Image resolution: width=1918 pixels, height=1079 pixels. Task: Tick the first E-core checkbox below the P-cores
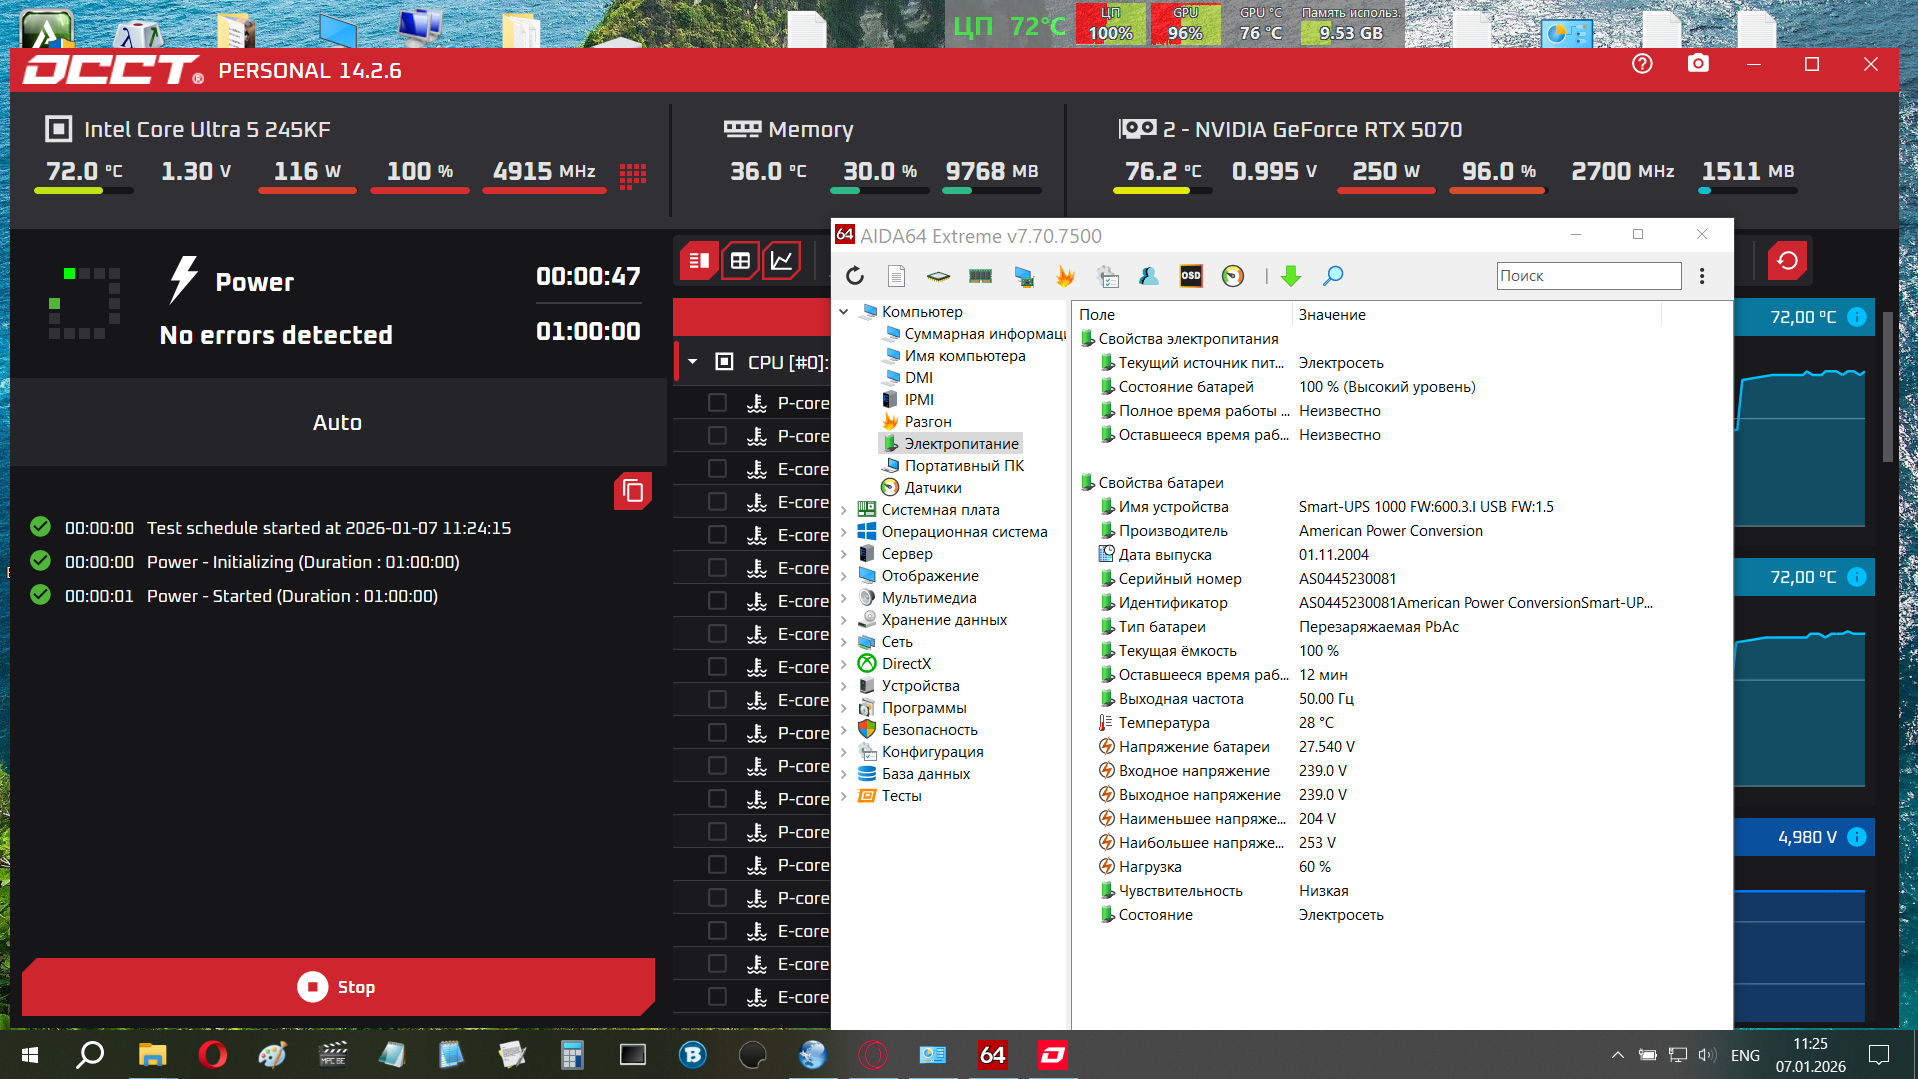tap(717, 468)
